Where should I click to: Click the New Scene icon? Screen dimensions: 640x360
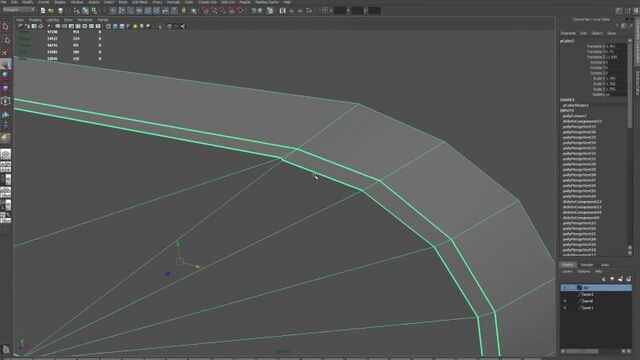[x=43, y=11]
